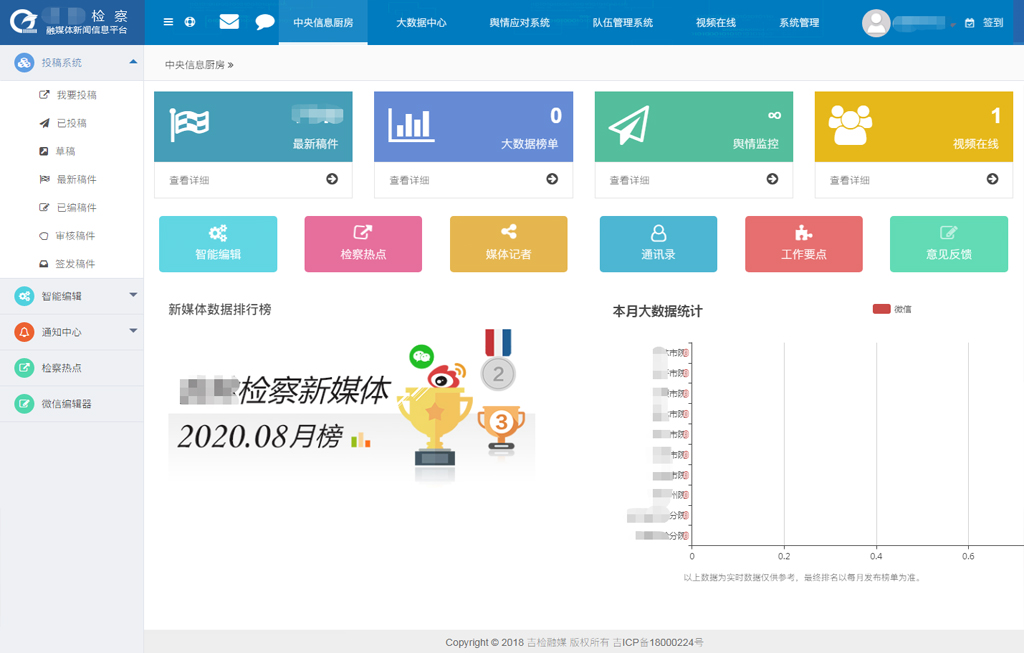Click the 签到 check-in button
1024x653 pixels.
click(x=985, y=22)
